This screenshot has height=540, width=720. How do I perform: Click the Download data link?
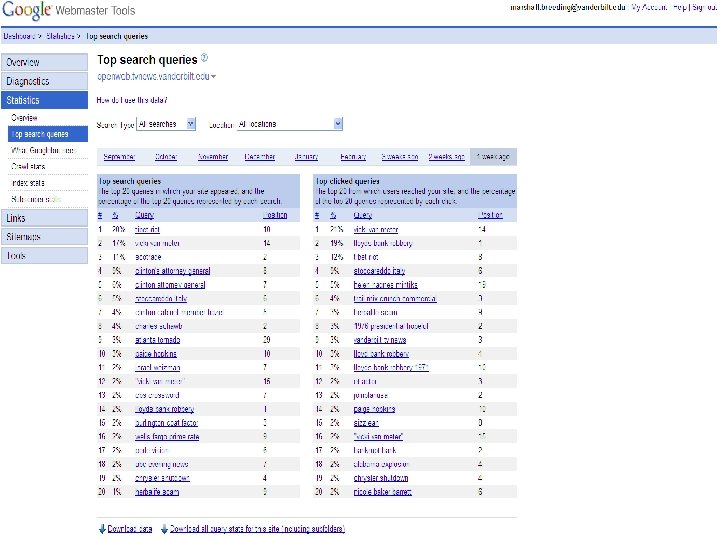(x=129, y=529)
